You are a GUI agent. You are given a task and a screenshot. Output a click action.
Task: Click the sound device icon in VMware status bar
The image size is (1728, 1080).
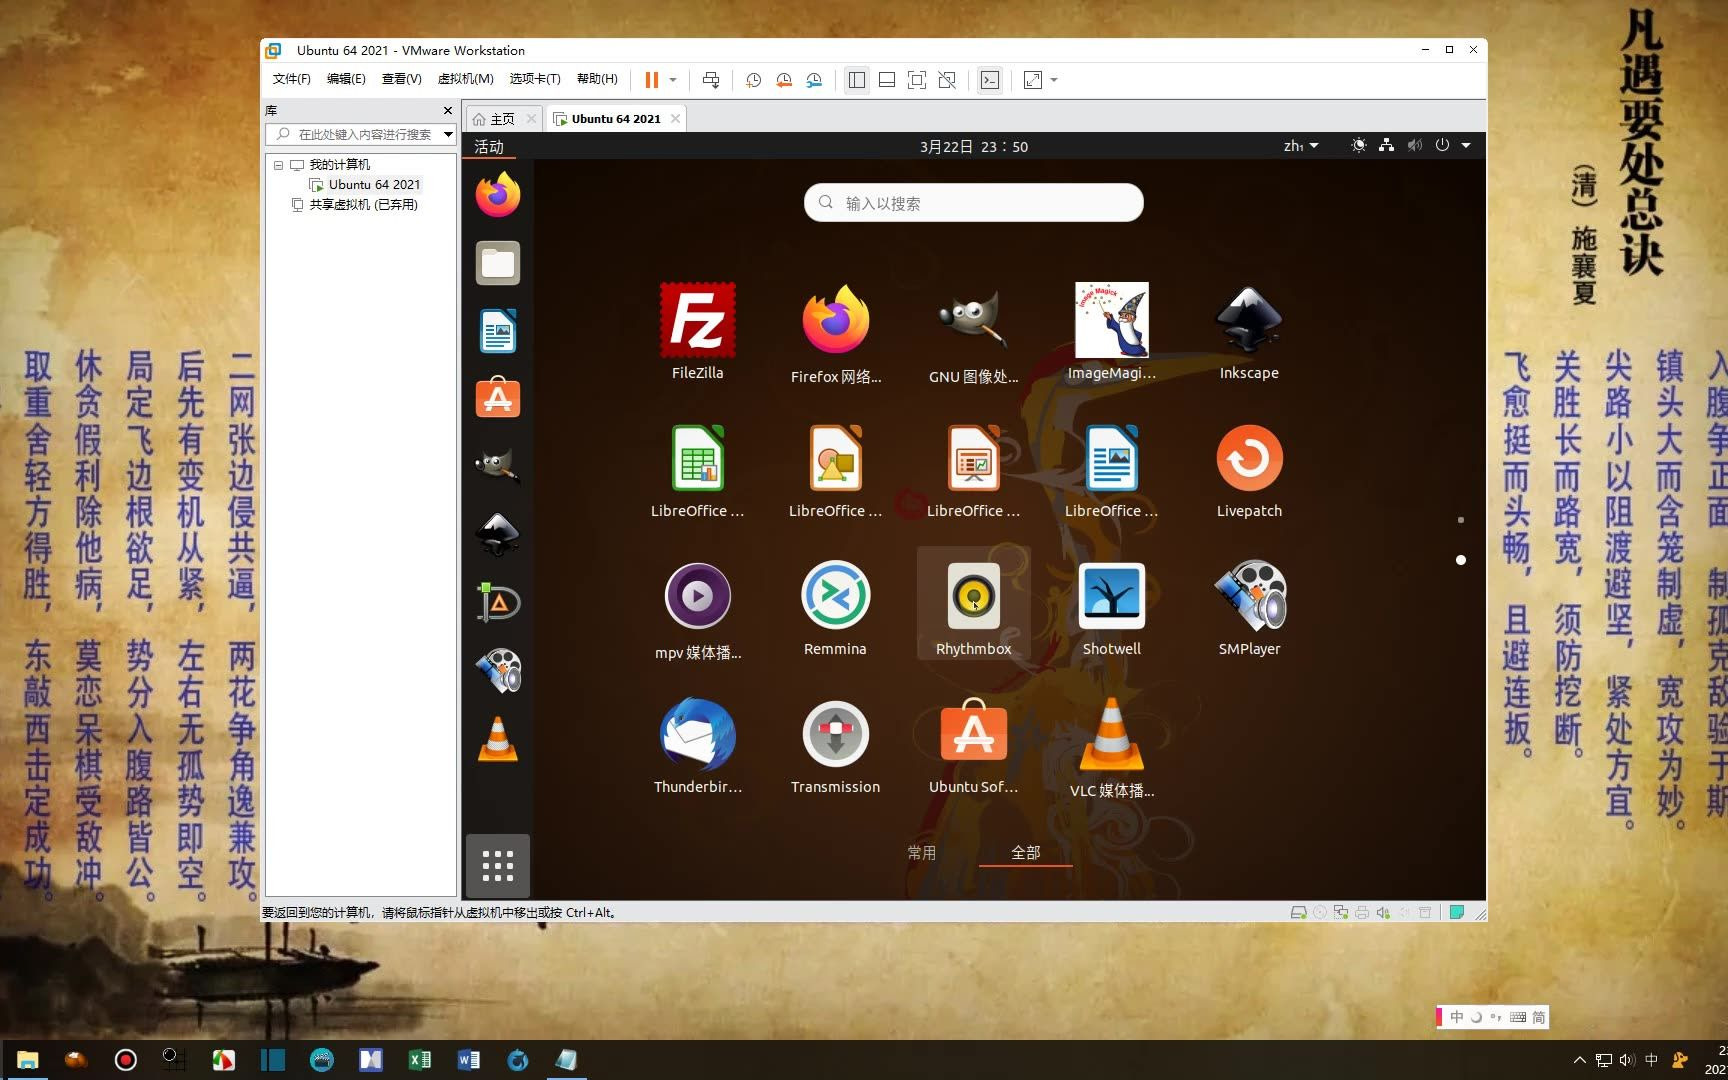(1384, 912)
